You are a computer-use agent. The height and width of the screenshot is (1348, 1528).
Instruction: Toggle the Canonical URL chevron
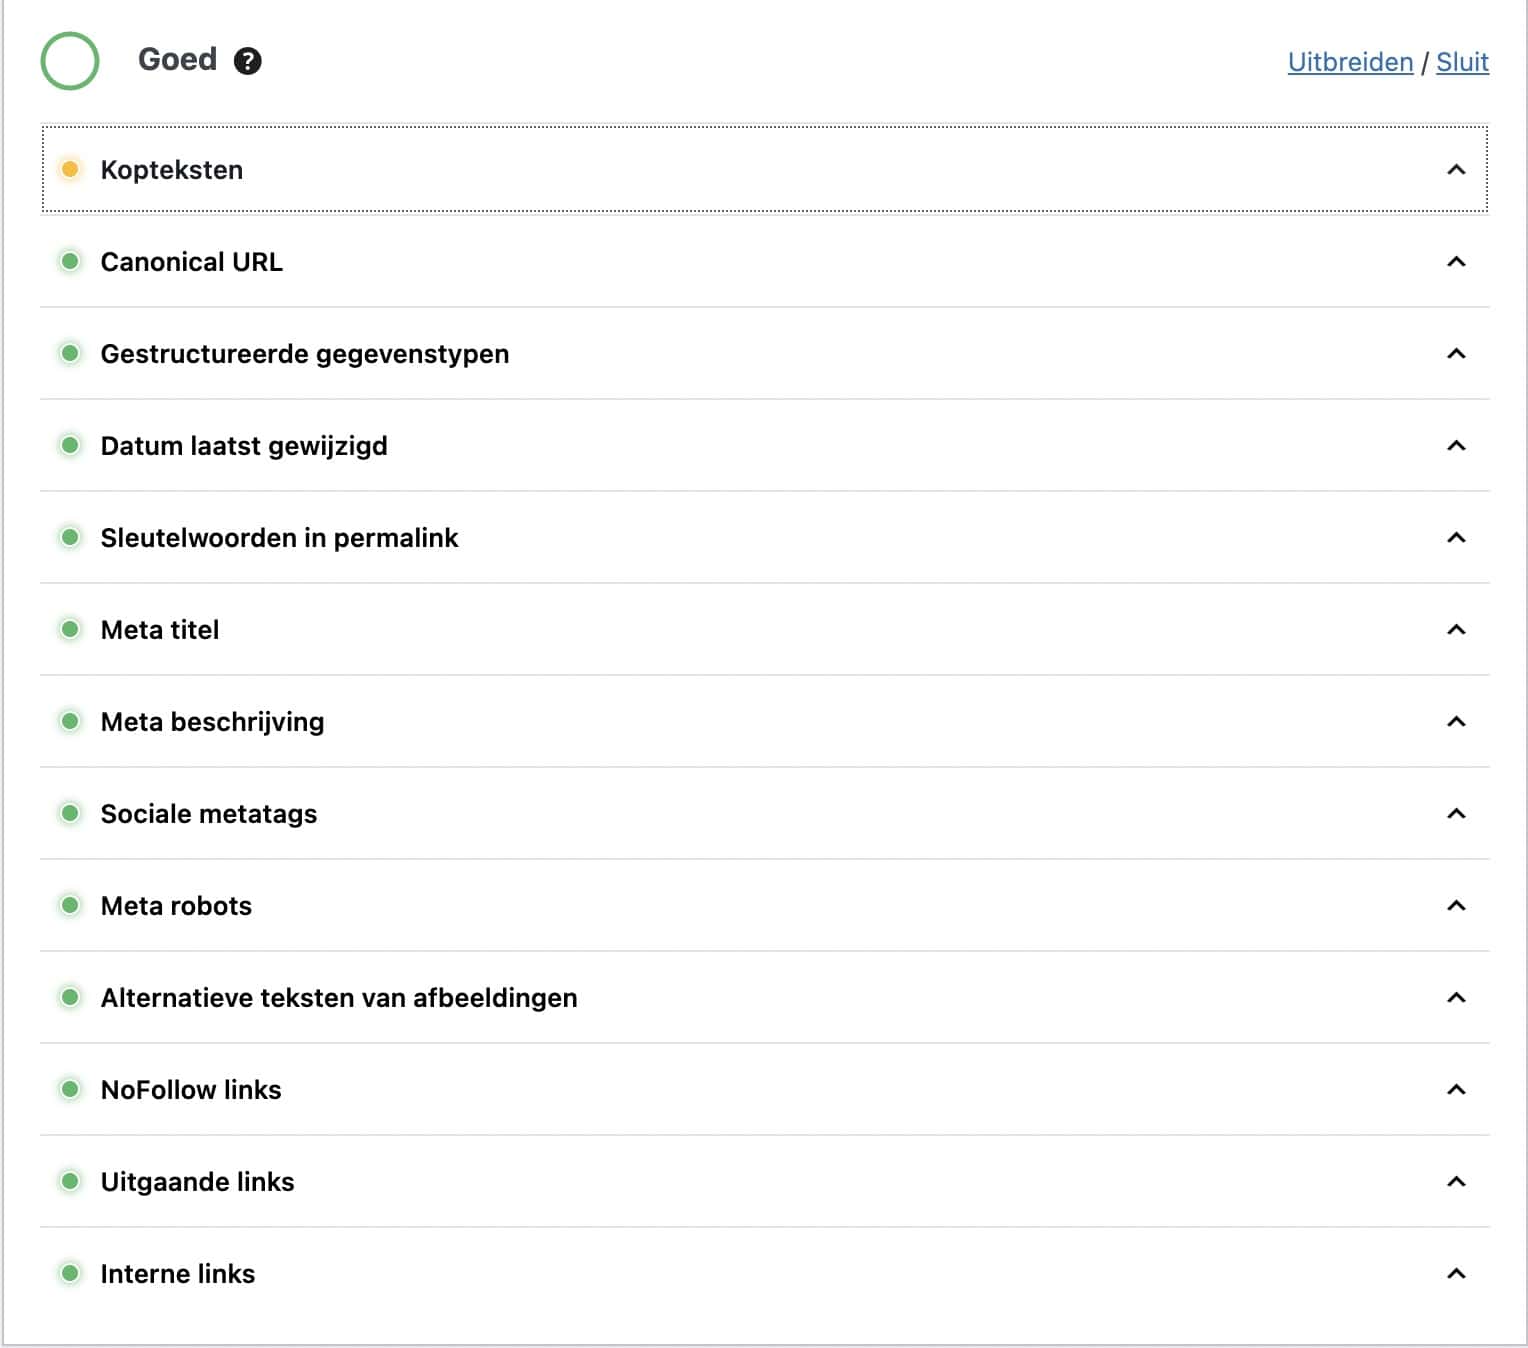(1456, 262)
